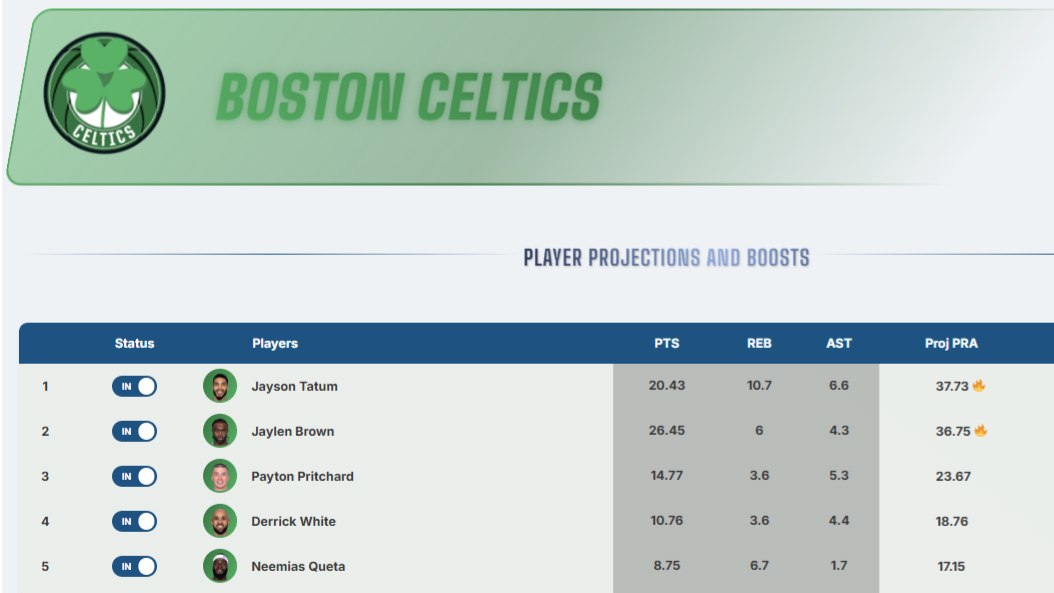Select the Jaylen Brown name

pos(292,431)
